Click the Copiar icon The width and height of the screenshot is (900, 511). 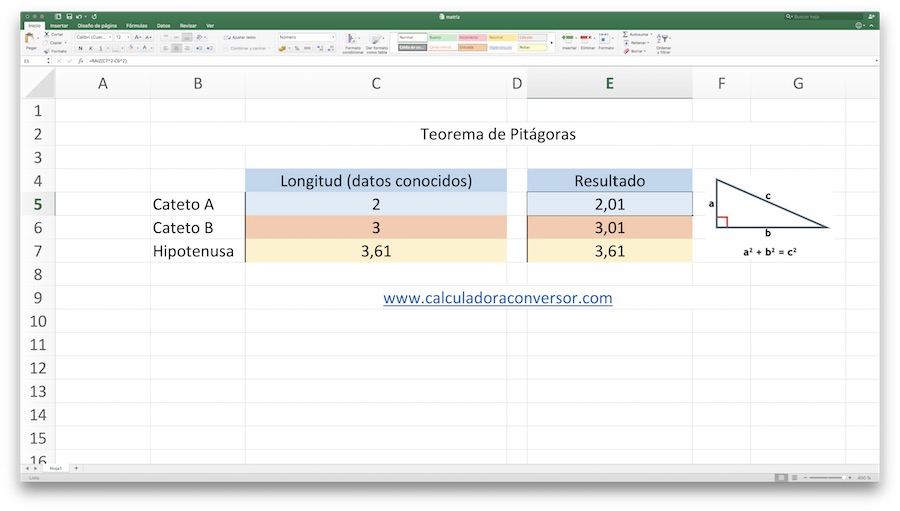click(45, 43)
